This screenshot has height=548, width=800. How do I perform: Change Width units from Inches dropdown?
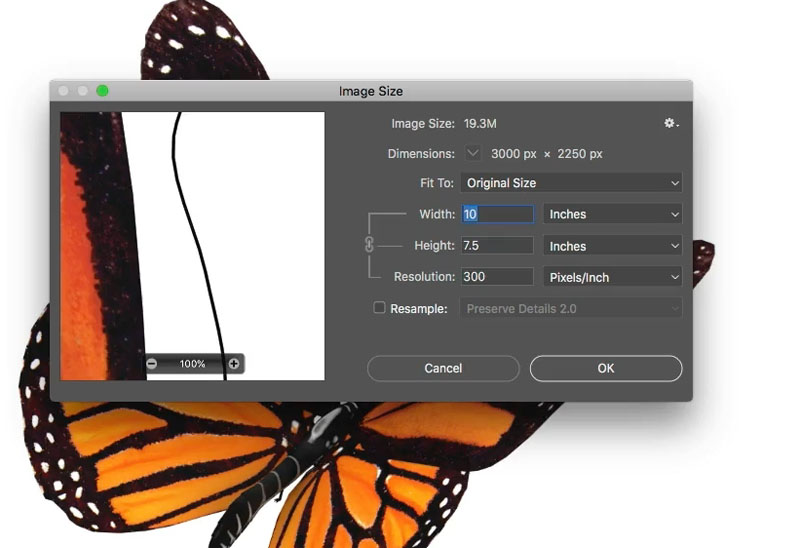(x=613, y=214)
